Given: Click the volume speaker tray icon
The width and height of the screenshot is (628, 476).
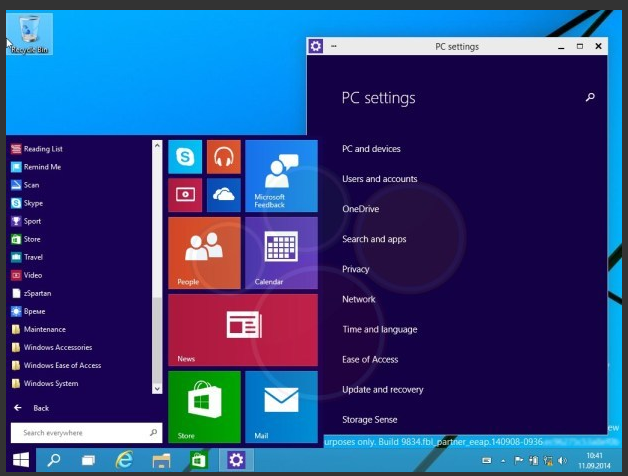Looking at the screenshot, I should [562, 461].
